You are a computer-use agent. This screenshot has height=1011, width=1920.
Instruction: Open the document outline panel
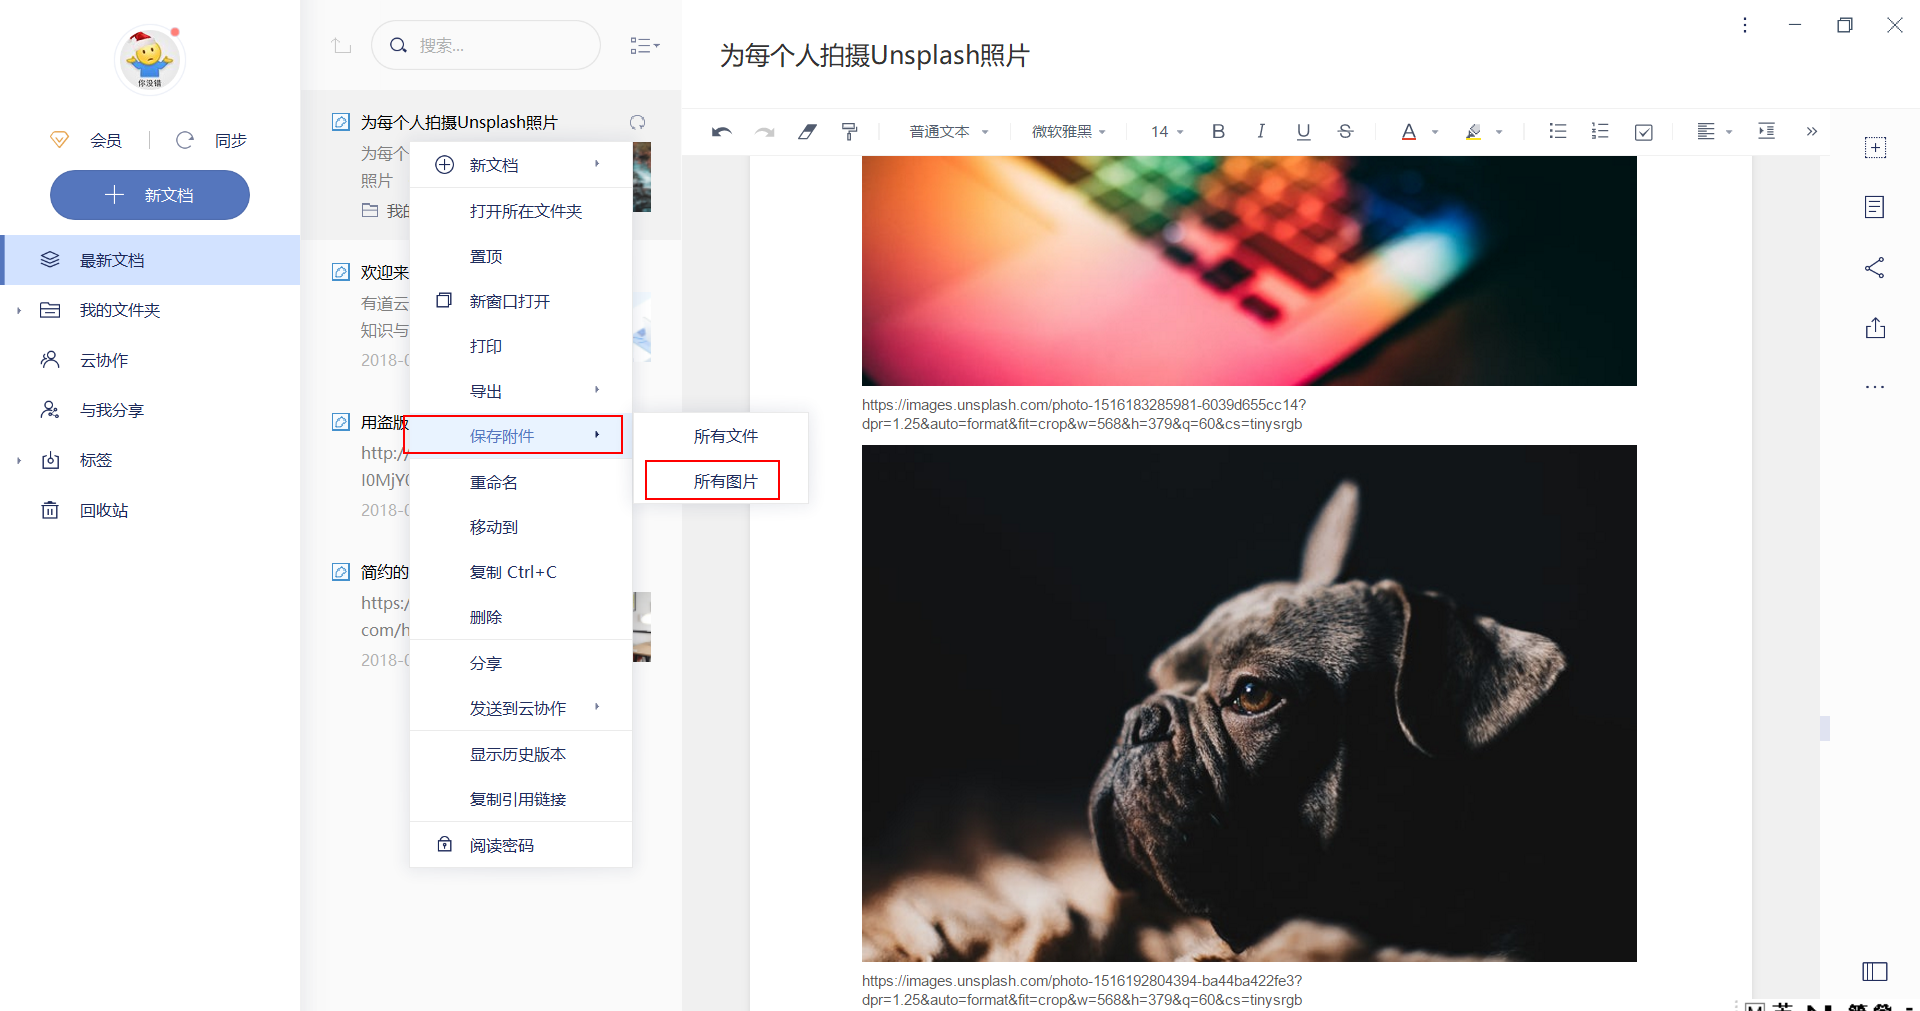click(x=1875, y=207)
